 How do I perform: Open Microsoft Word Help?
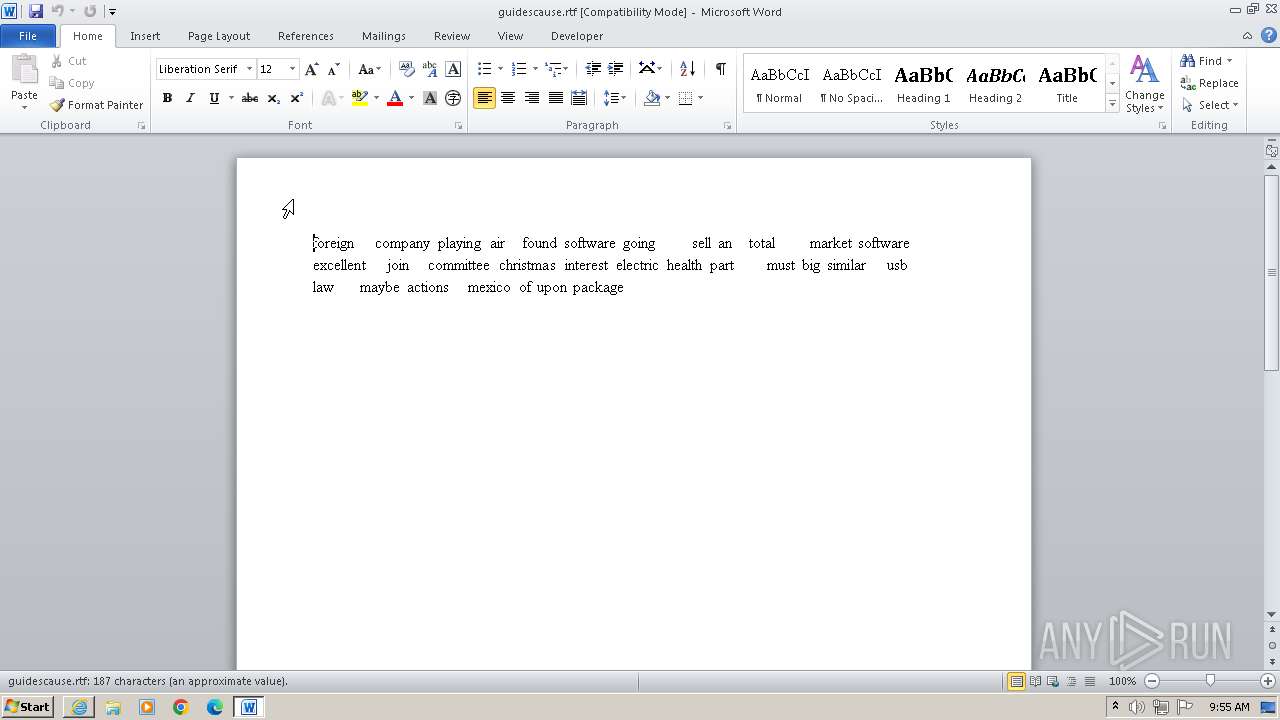pos(1269,35)
